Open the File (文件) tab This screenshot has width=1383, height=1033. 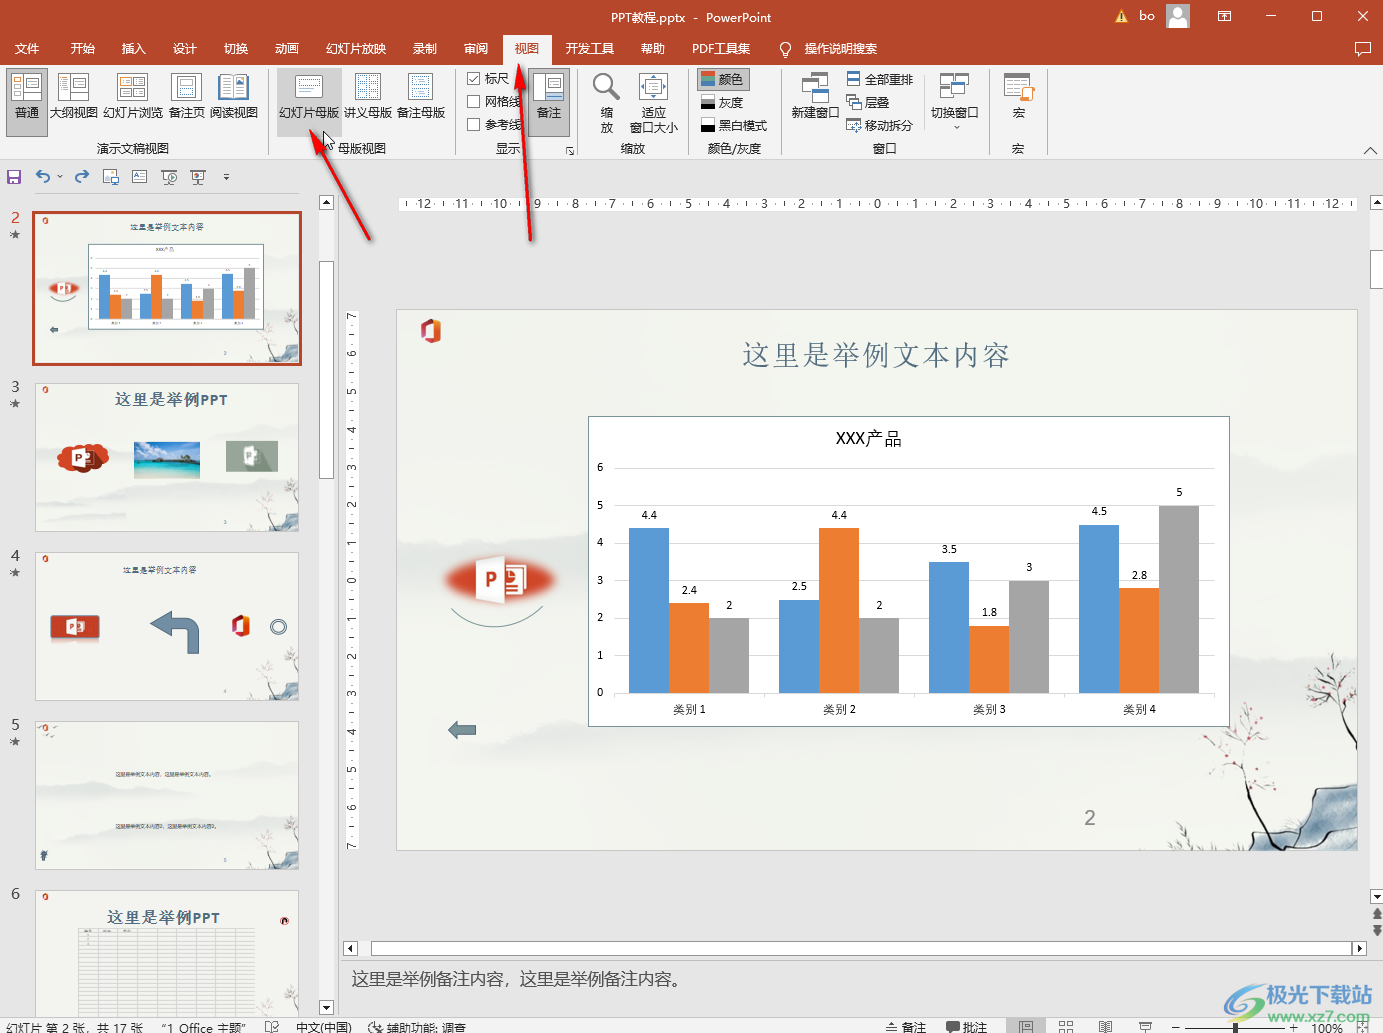(x=27, y=48)
